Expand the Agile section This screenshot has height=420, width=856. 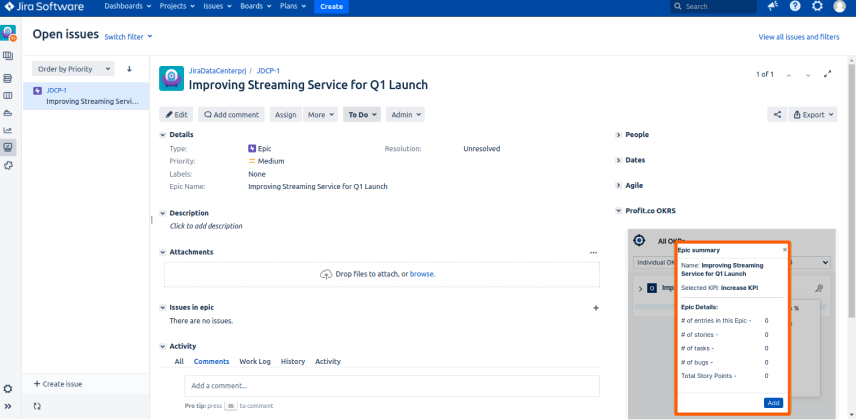coord(619,186)
